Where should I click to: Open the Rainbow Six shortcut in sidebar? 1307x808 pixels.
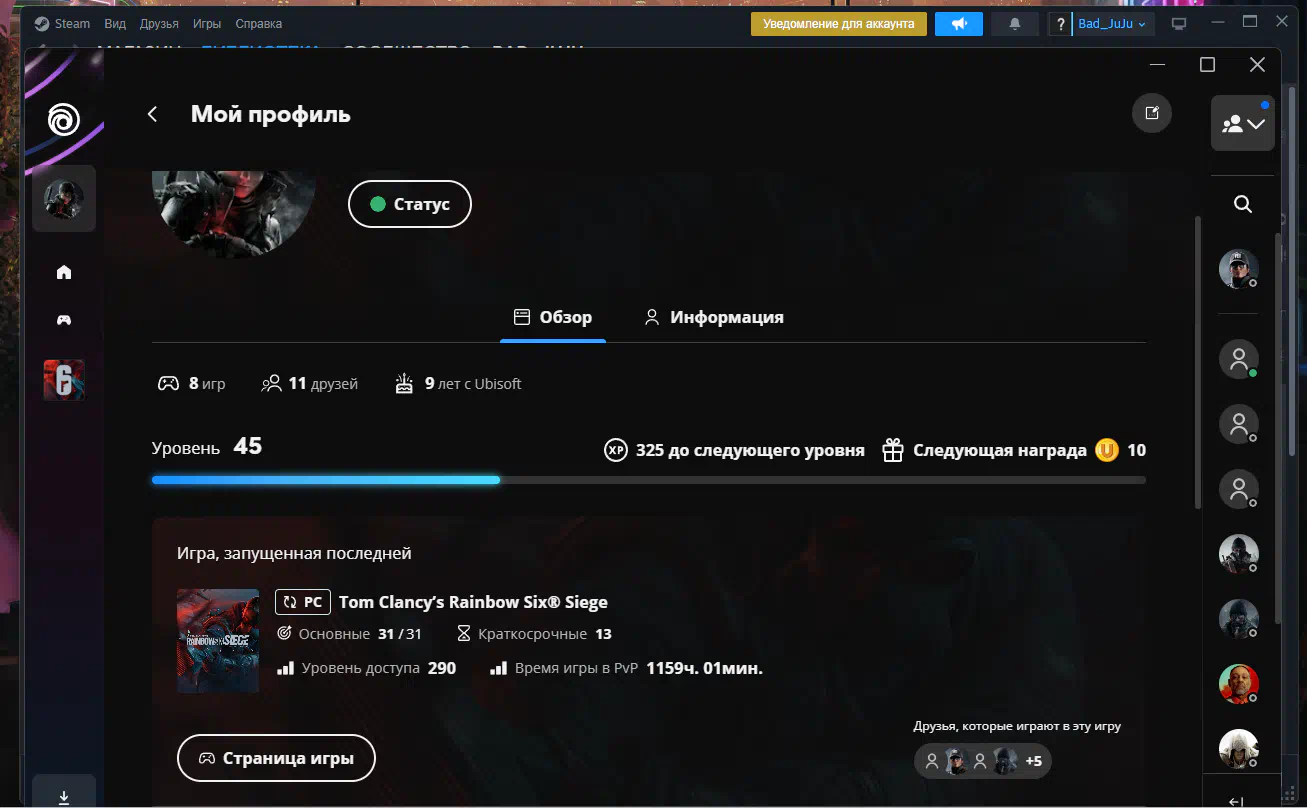(x=64, y=380)
